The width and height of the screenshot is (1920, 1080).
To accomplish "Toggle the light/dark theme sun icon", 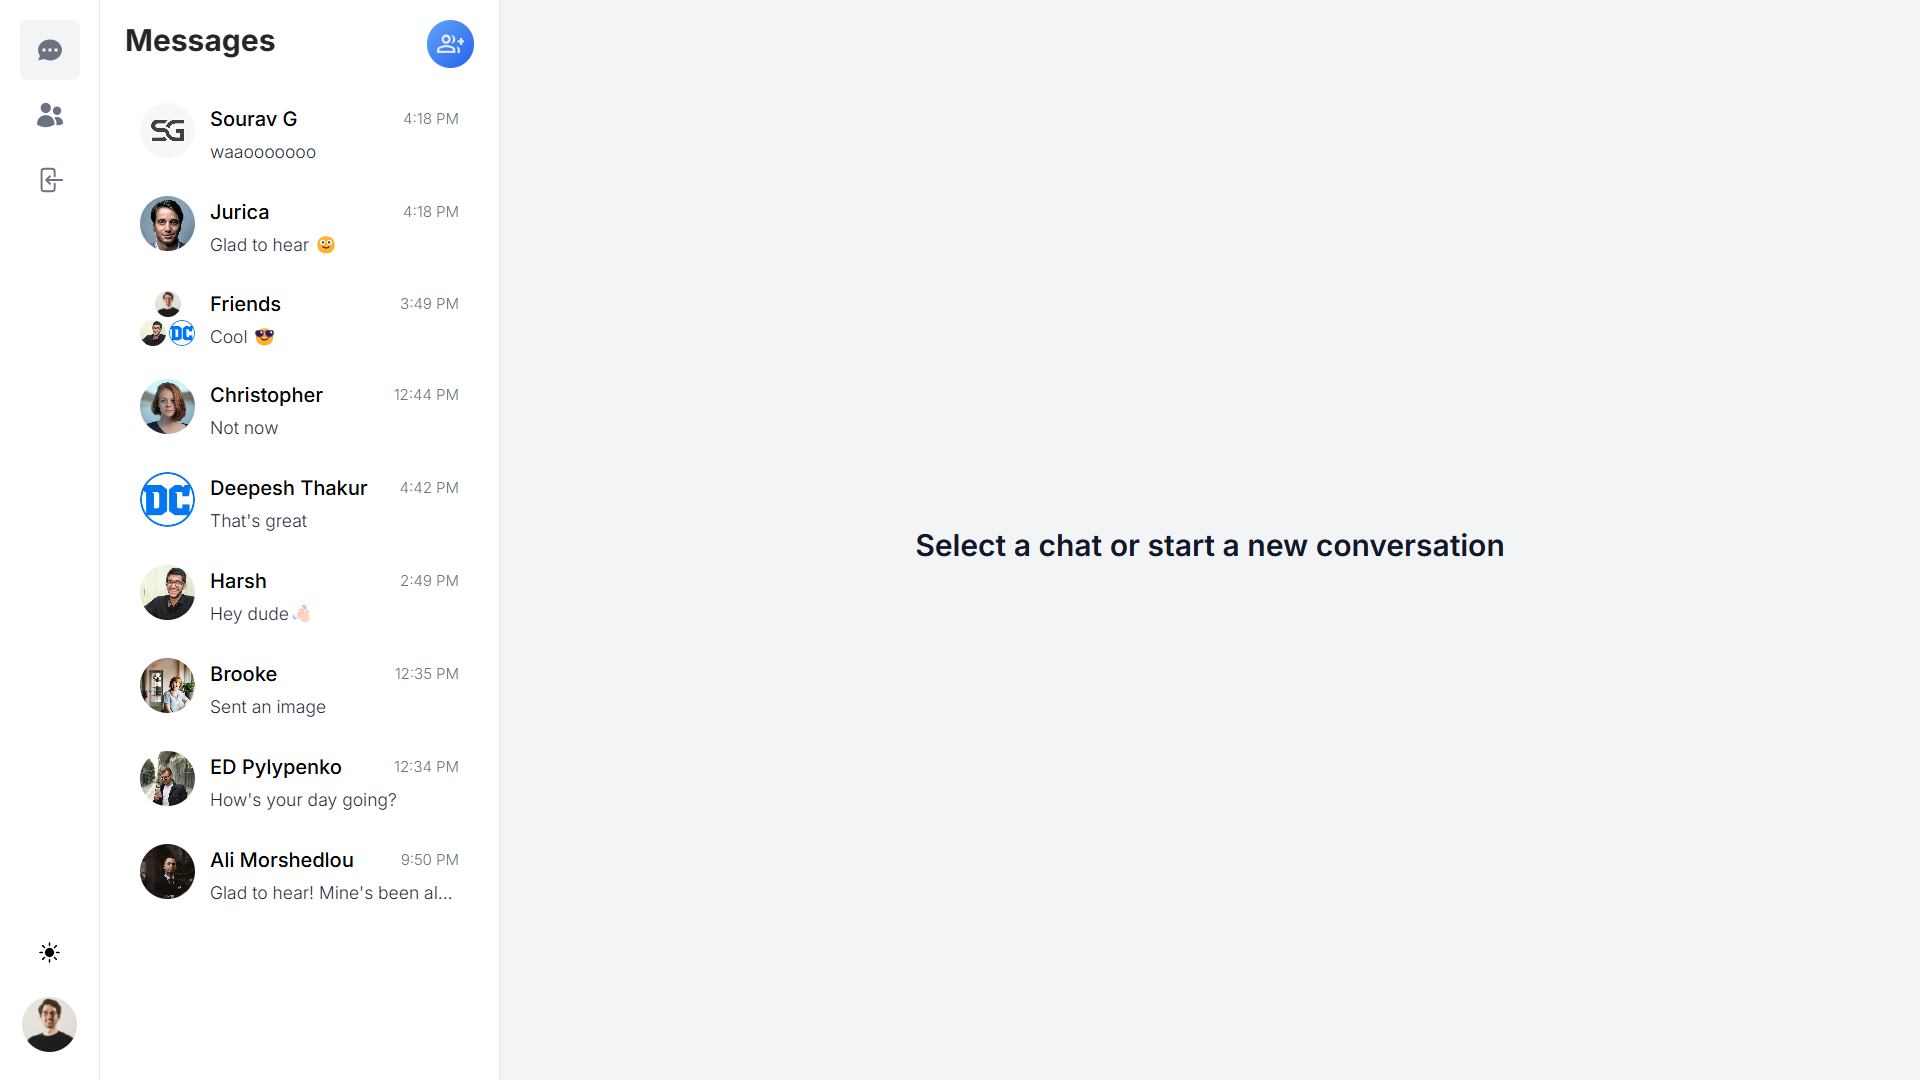I will tap(49, 952).
